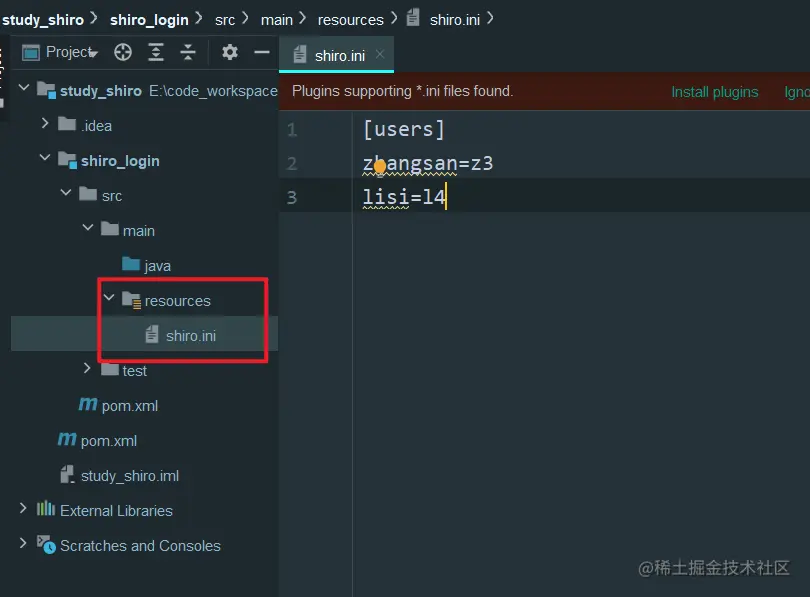The width and height of the screenshot is (810, 597).
Task: Click the Project panel window icon
Action: tap(31, 52)
